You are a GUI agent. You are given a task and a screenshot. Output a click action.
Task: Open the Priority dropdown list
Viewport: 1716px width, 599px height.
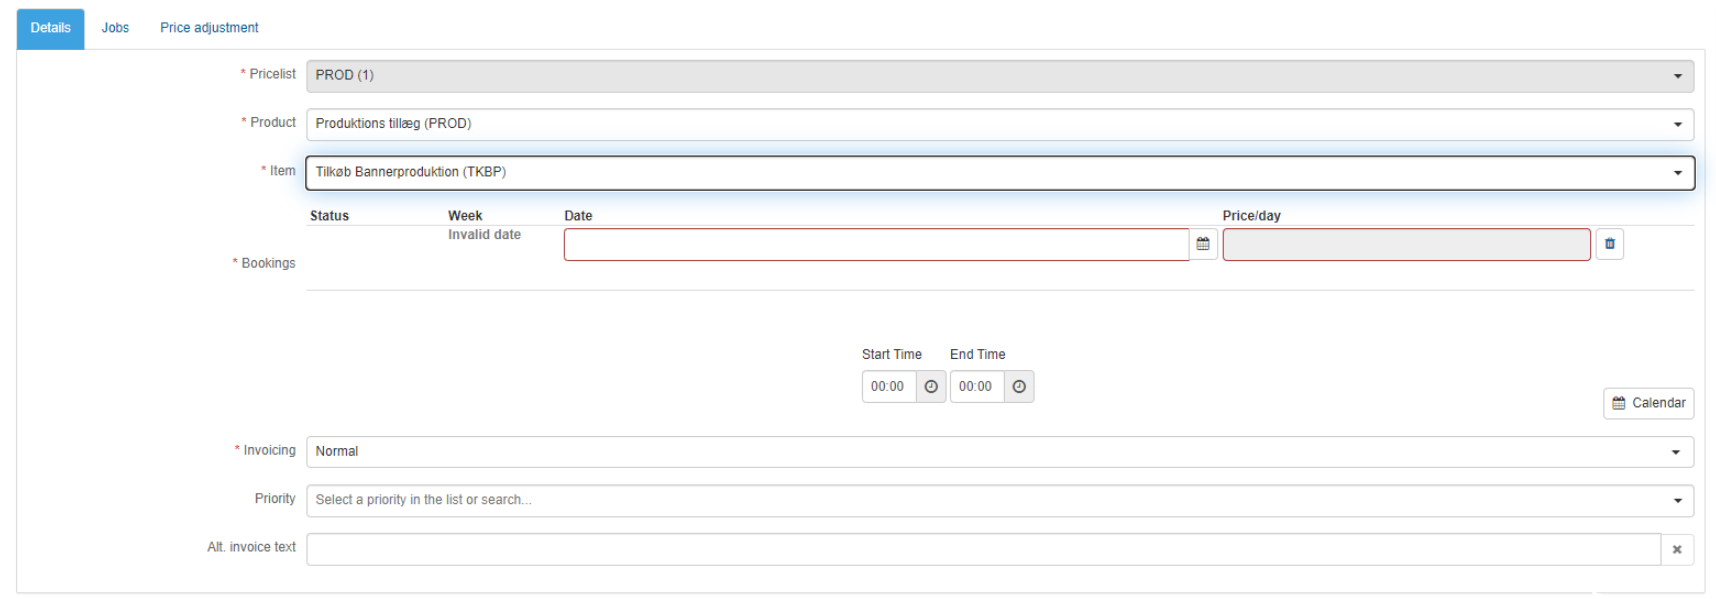coord(1000,500)
